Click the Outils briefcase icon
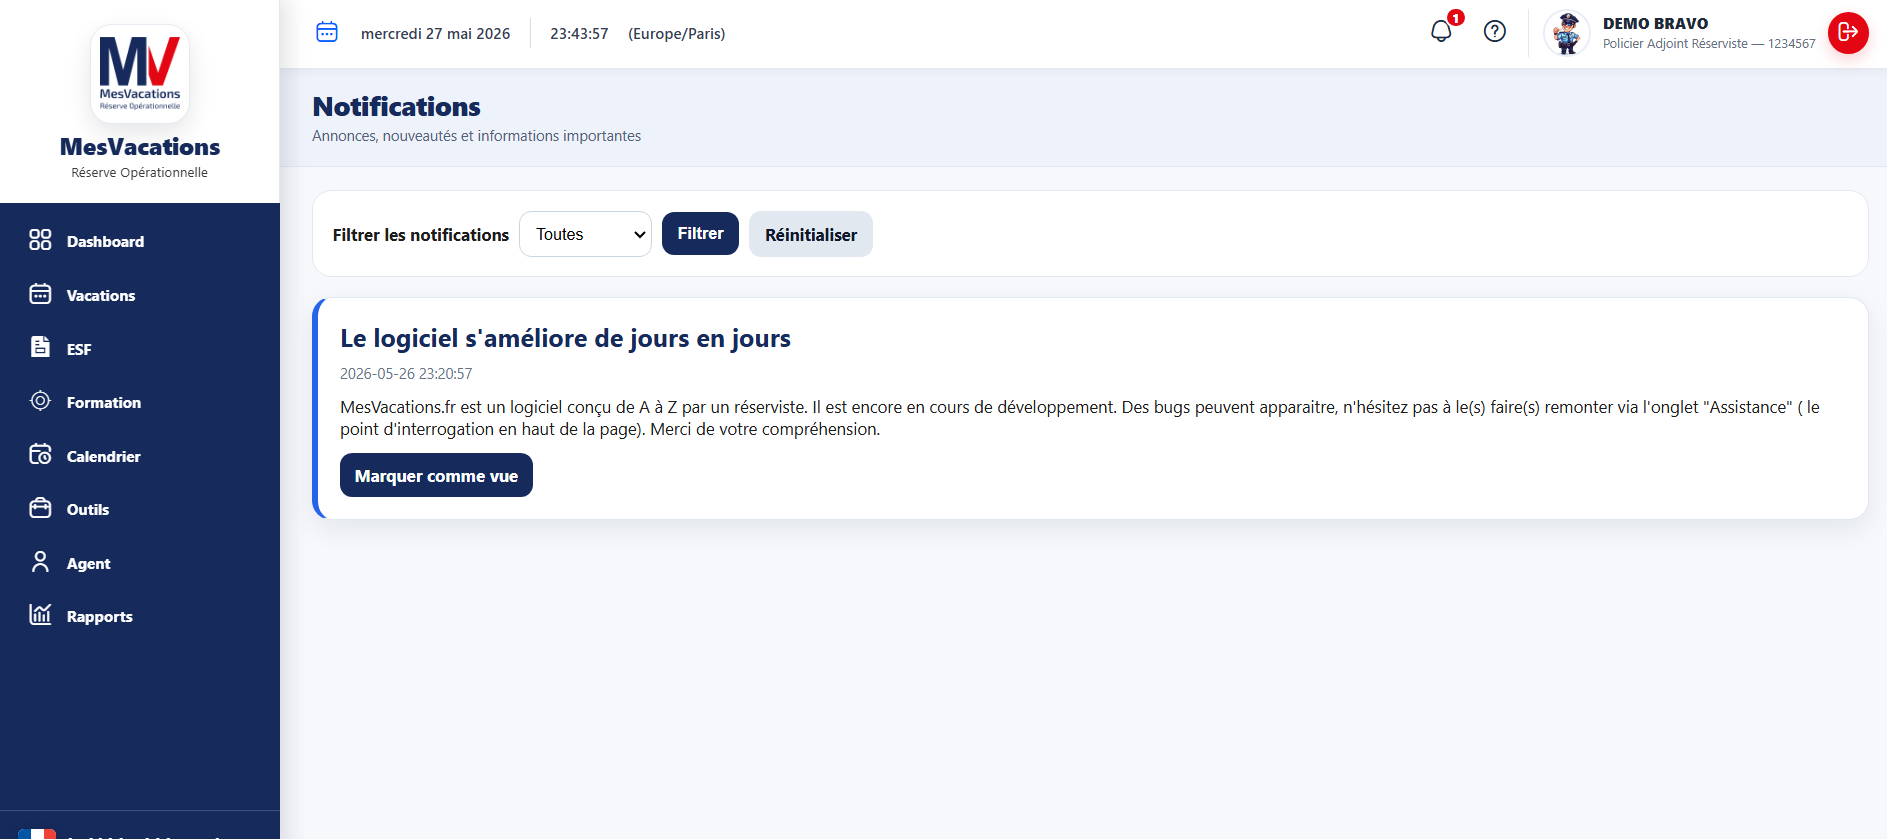 (x=40, y=508)
